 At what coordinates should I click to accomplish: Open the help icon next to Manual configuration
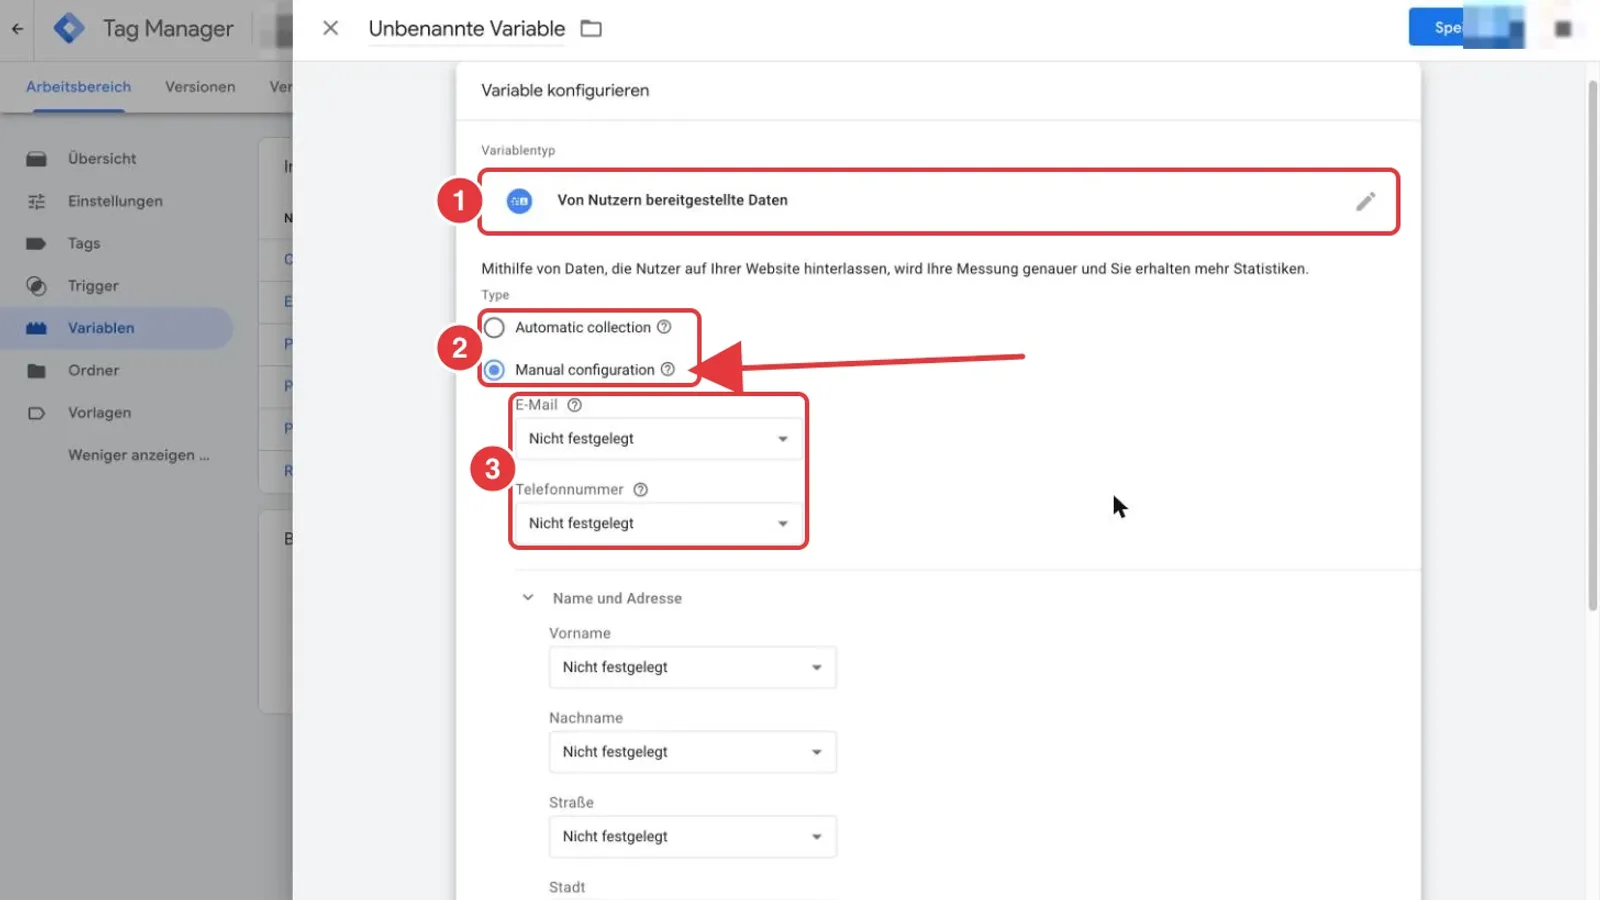[x=668, y=369]
